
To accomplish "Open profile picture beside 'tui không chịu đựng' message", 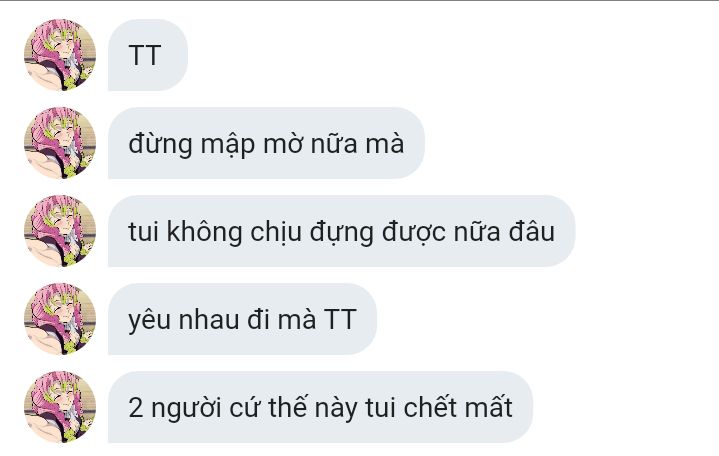I will (60, 231).
